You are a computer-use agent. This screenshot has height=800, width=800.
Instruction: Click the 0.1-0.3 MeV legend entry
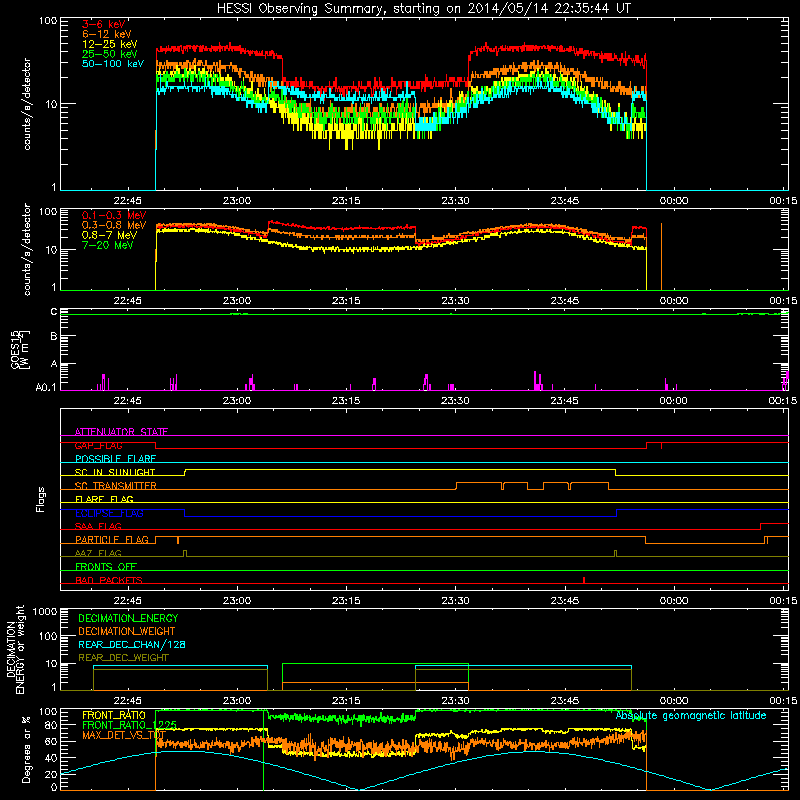coord(114,215)
